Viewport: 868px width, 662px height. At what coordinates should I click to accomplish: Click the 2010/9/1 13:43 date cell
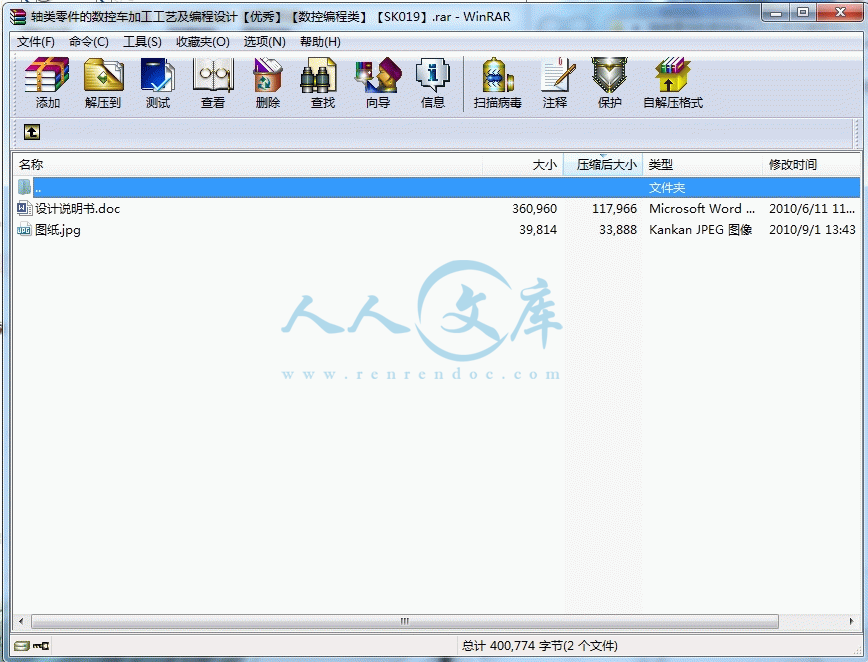[x=812, y=230]
